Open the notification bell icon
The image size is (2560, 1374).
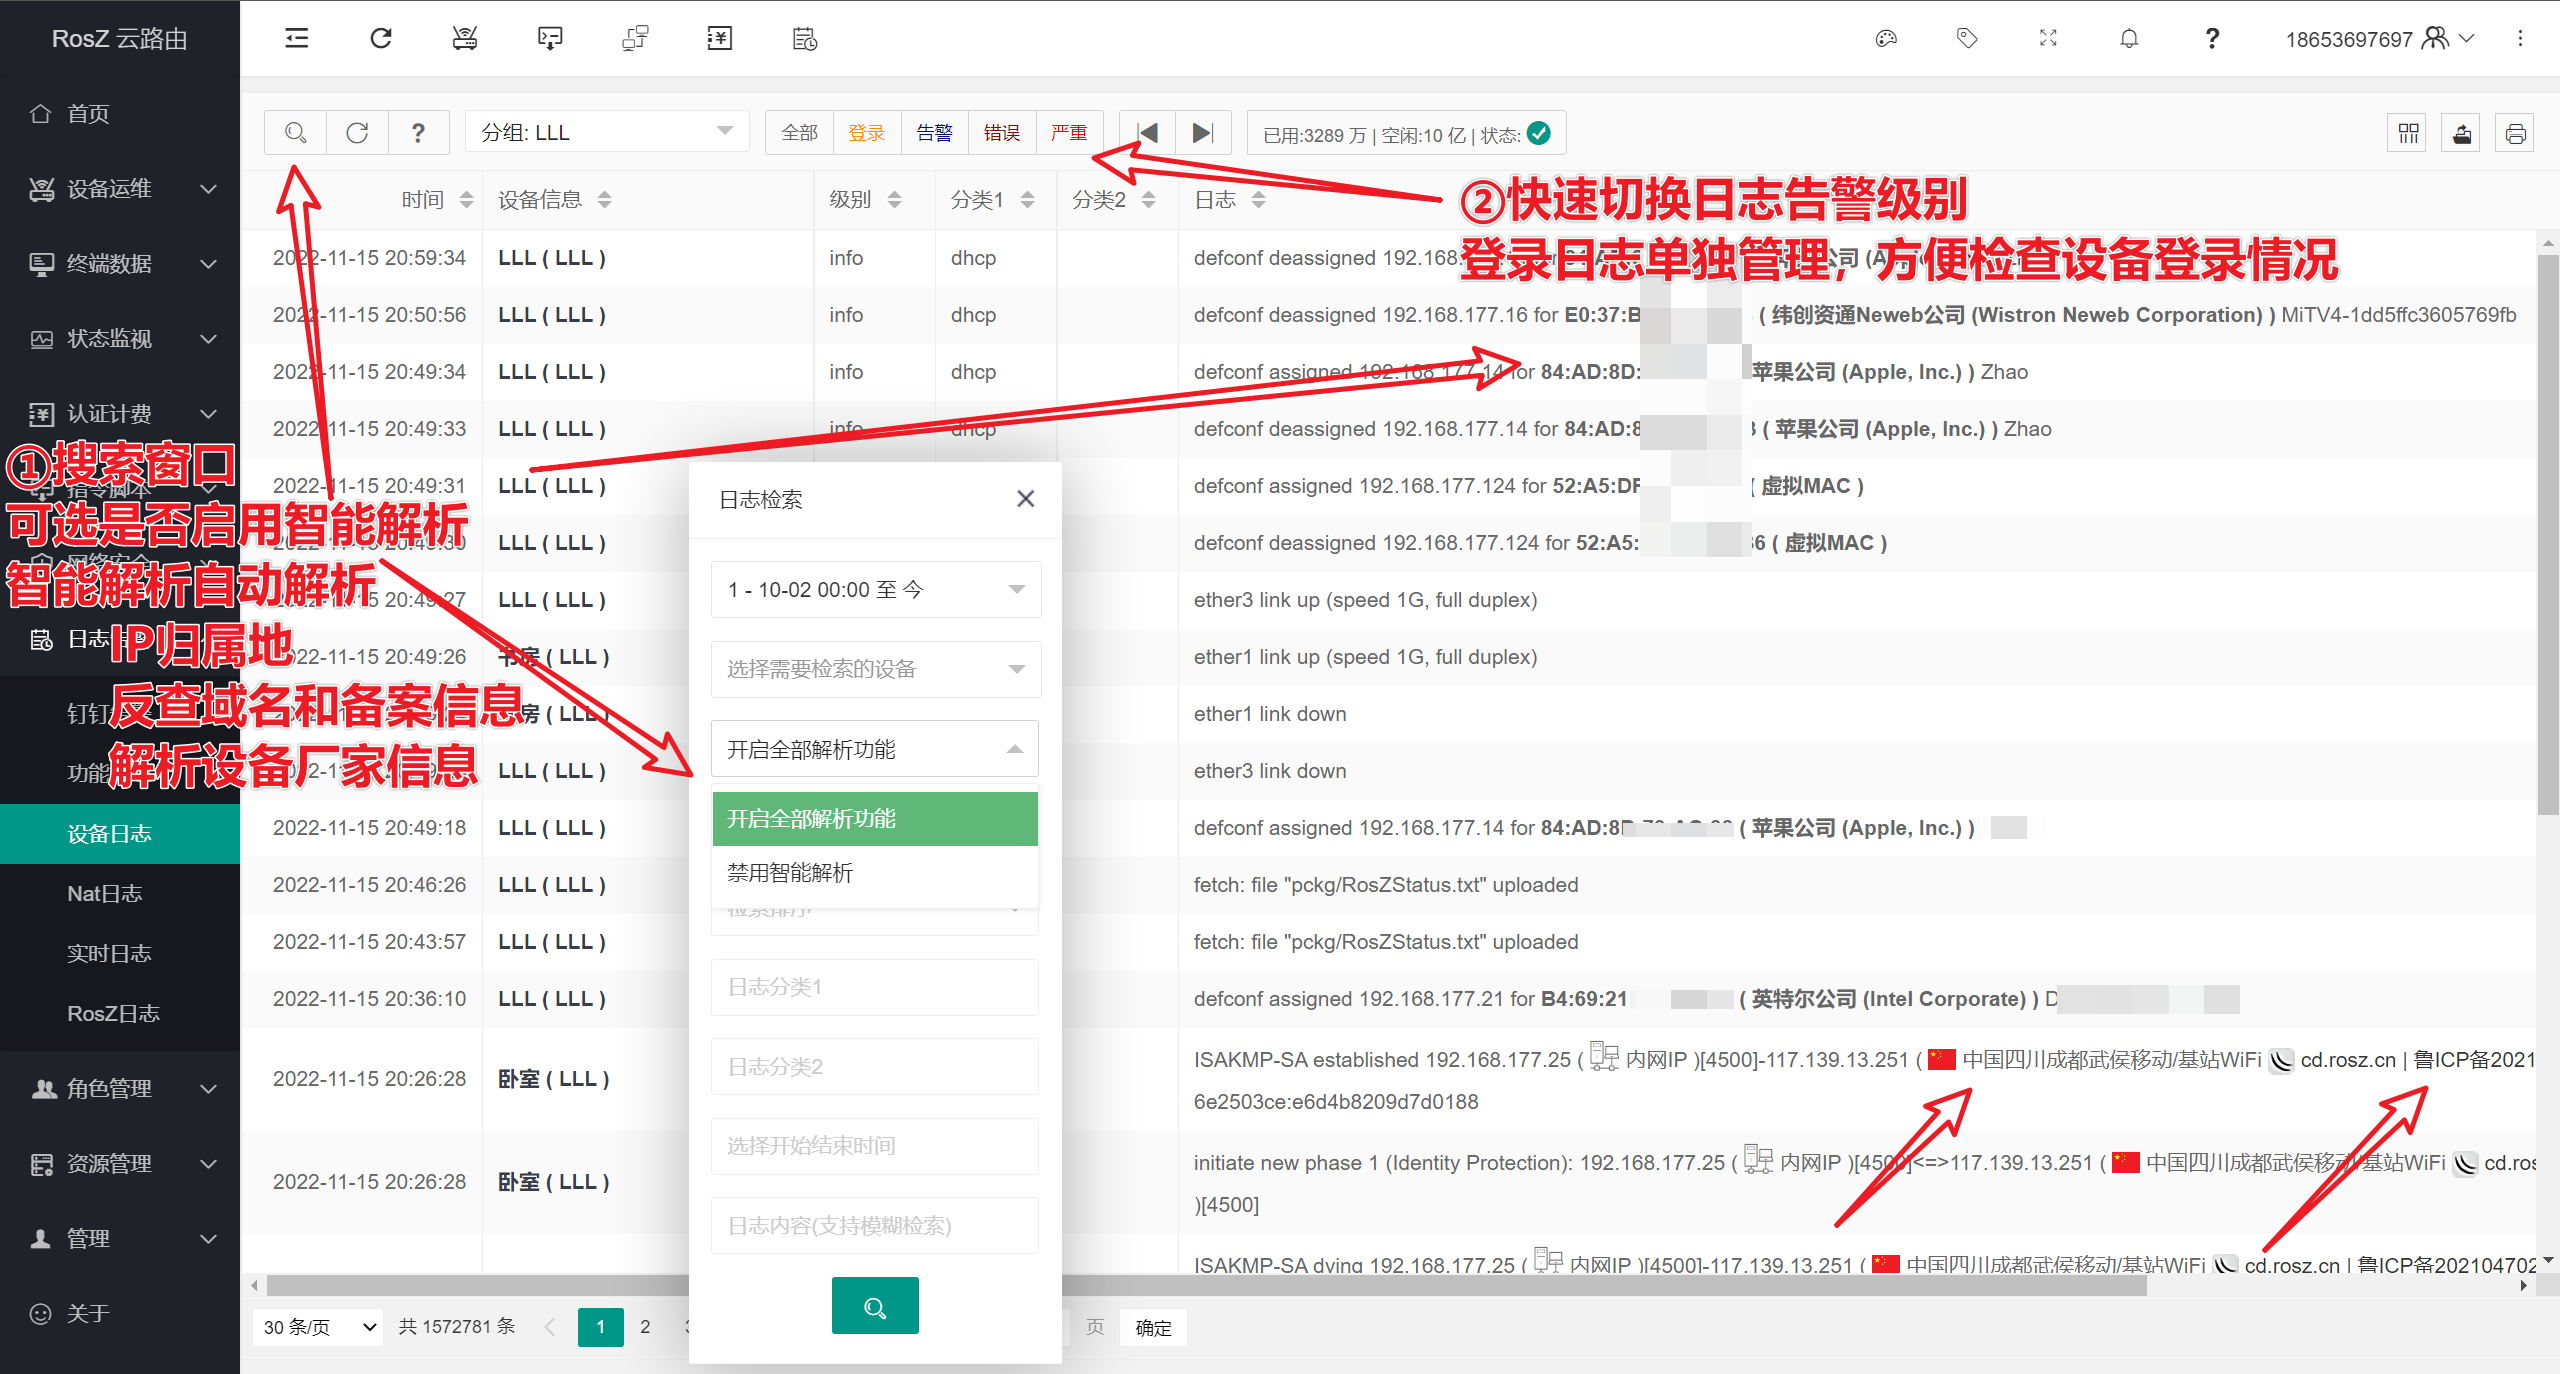pyautogui.click(x=2129, y=39)
